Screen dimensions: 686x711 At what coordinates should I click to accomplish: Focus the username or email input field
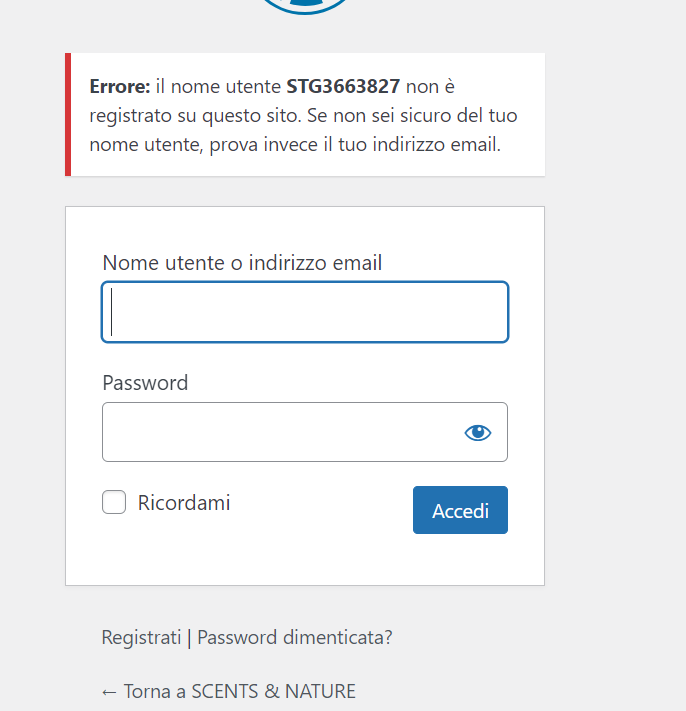coord(305,312)
